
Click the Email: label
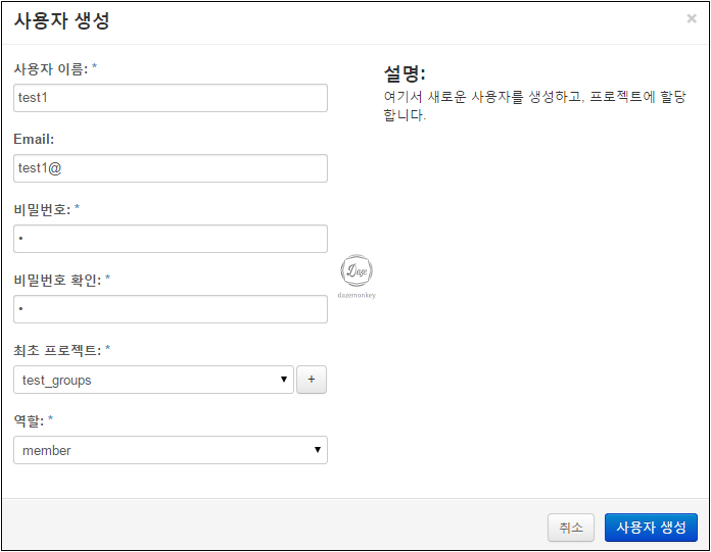pos(34,139)
